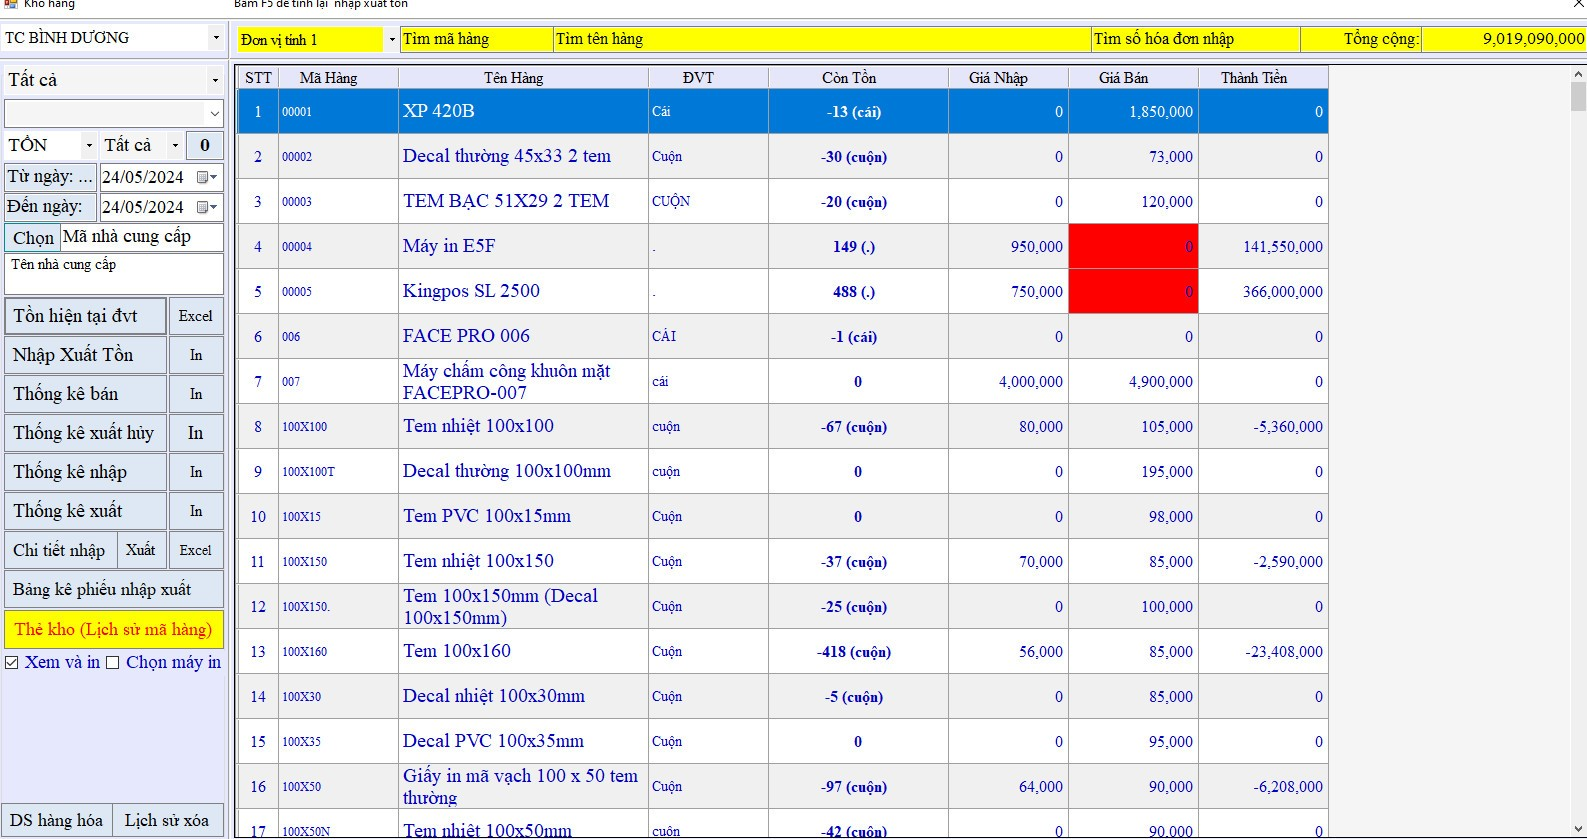Open Thẻ kho (Lịch sử mã hàng)
1587x839 pixels.
pos(114,629)
